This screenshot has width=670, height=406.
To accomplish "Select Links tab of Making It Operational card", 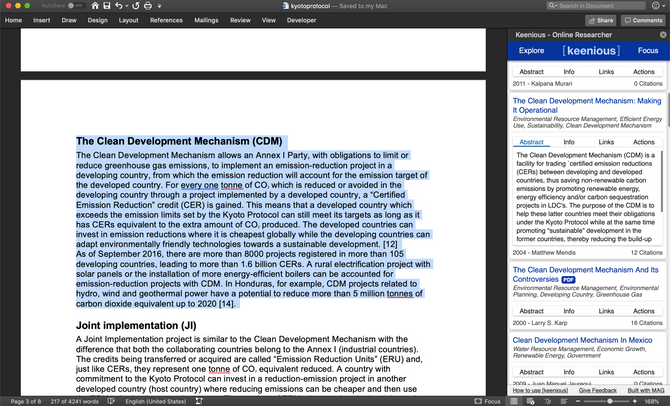I will [606, 142].
